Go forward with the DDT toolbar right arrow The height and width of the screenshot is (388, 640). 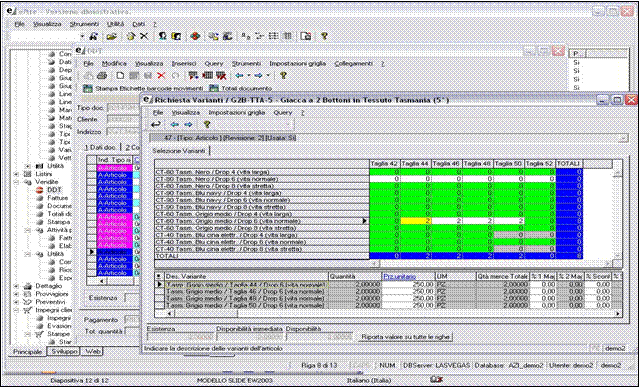(258, 75)
